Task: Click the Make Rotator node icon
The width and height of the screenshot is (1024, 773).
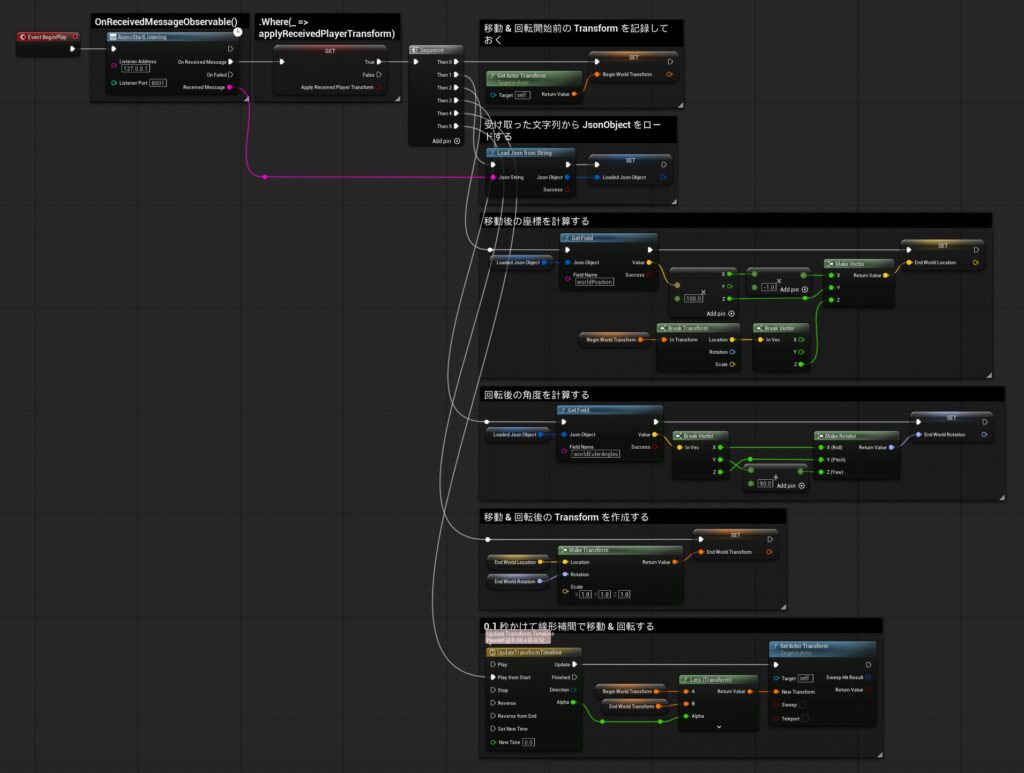Action: 821,435
